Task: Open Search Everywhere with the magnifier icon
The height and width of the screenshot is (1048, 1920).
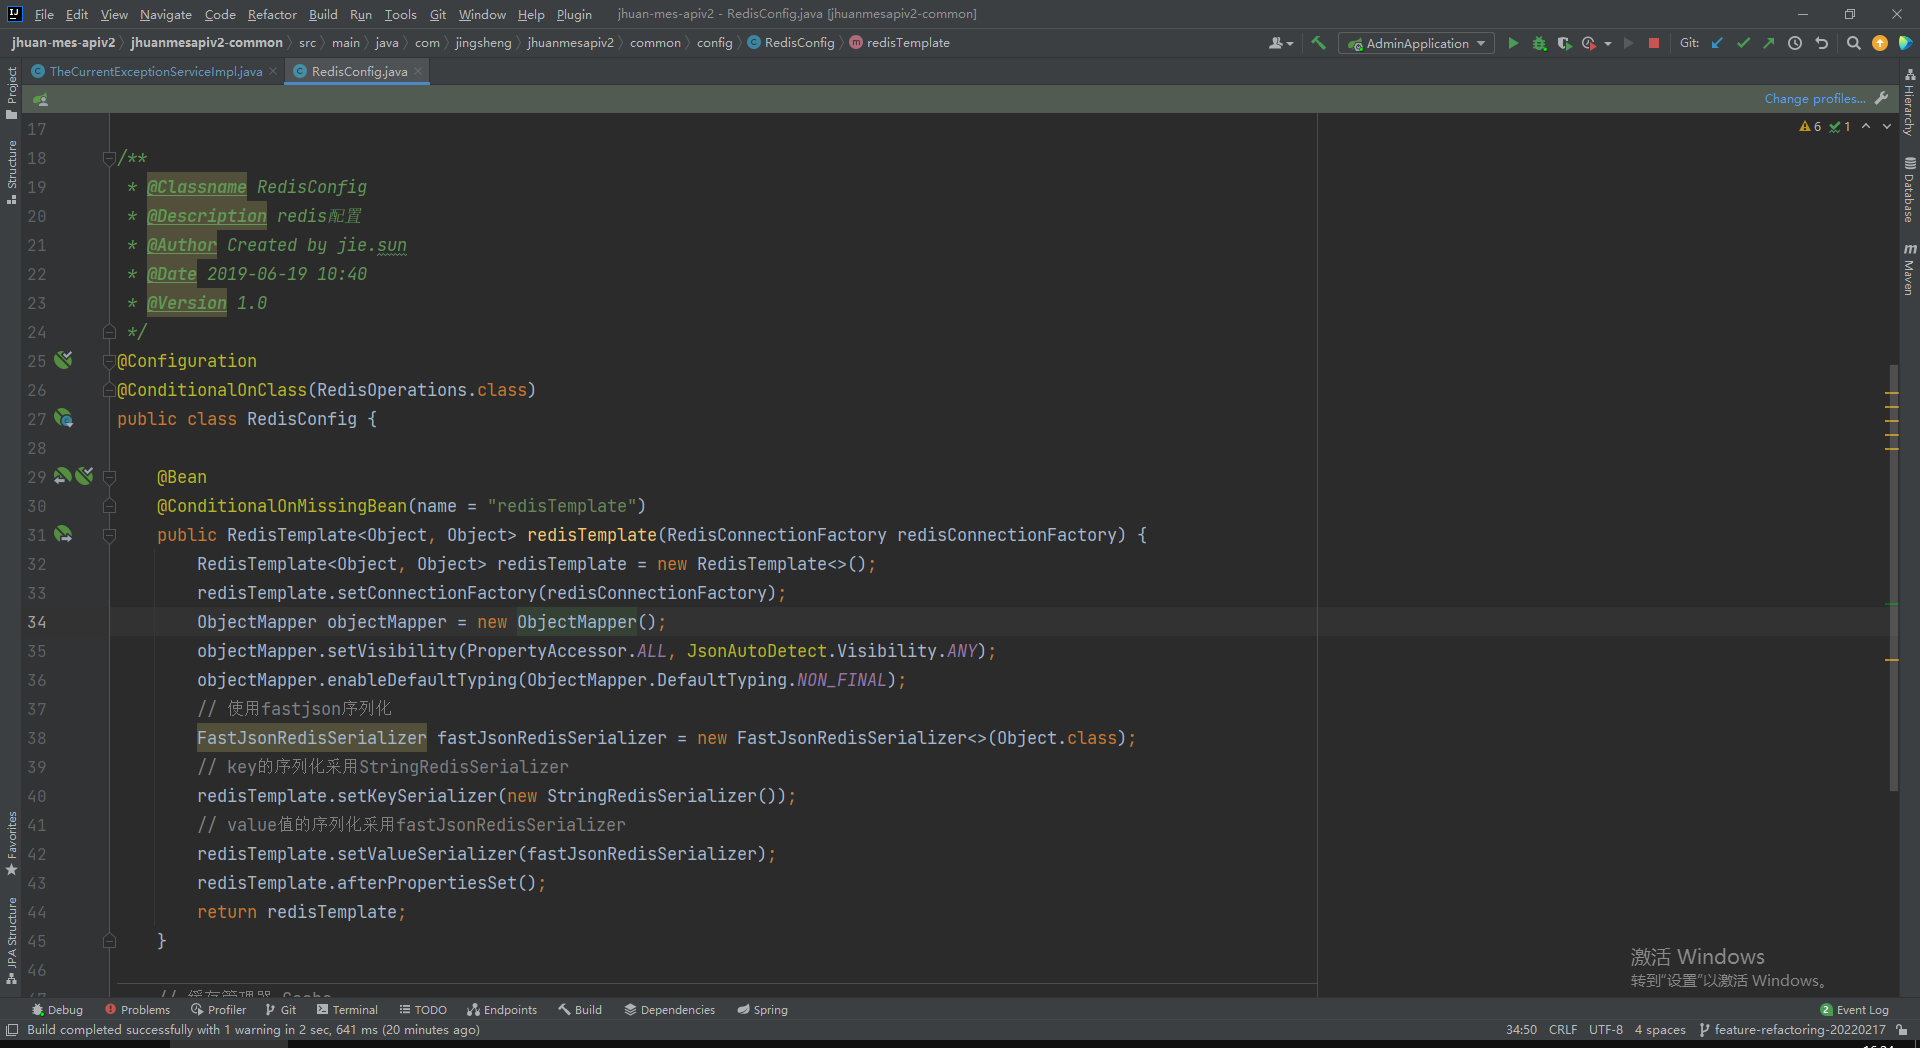Action: (x=1853, y=43)
